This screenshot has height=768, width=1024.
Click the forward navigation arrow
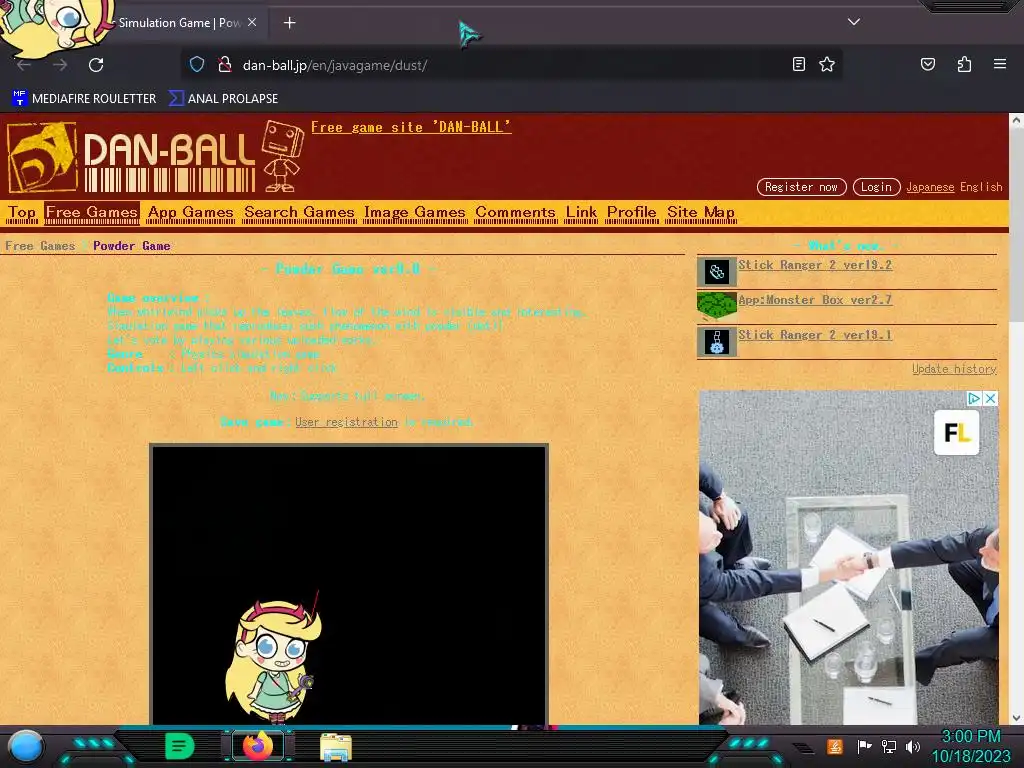click(60, 65)
